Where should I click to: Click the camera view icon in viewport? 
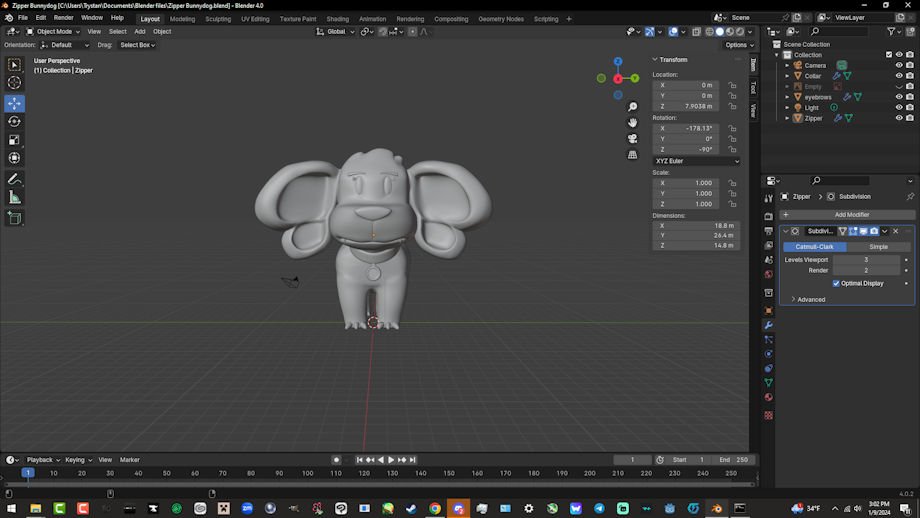[x=632, y=138]
